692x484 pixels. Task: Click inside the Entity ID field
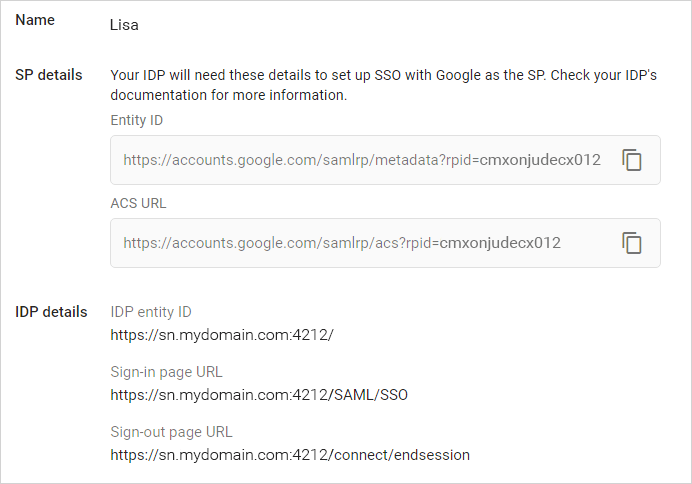[x=360, y=160]
